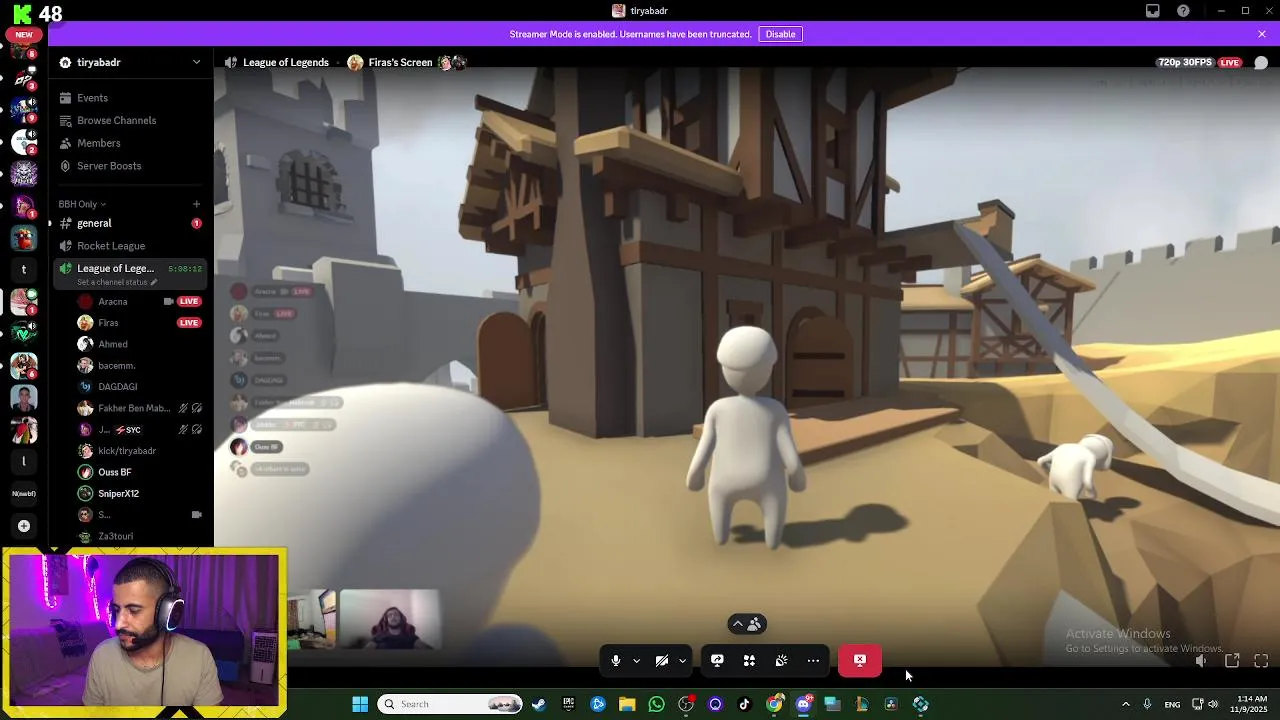Viewport: 1280px width, 720px height.
Task: Select the webcam thumbnail below stream
Action: [388, 620]
